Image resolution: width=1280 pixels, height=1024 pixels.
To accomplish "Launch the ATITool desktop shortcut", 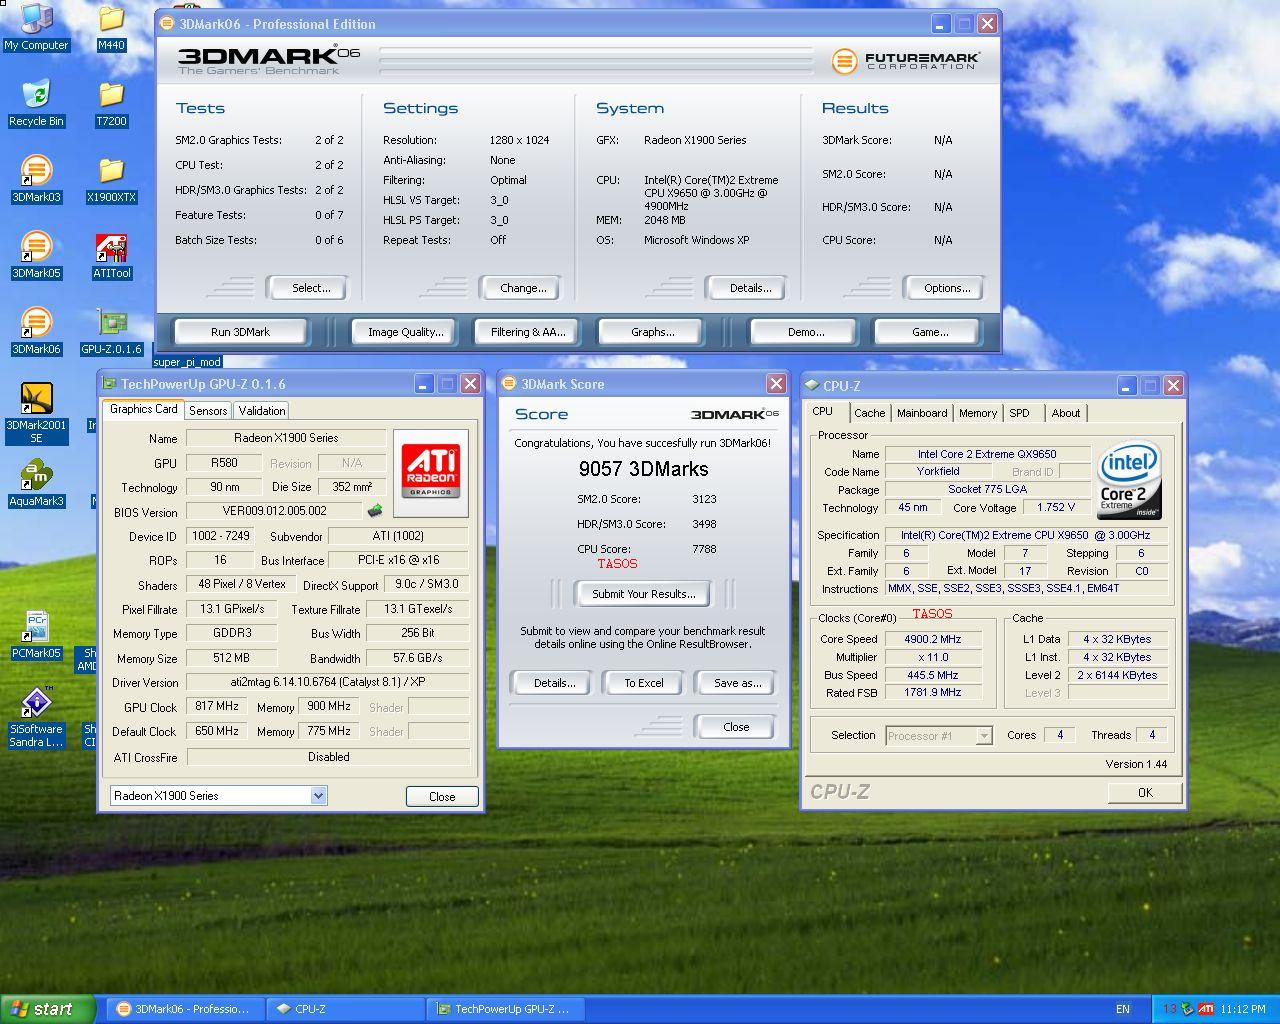I will pyautogui.click(x=111, y=255).
